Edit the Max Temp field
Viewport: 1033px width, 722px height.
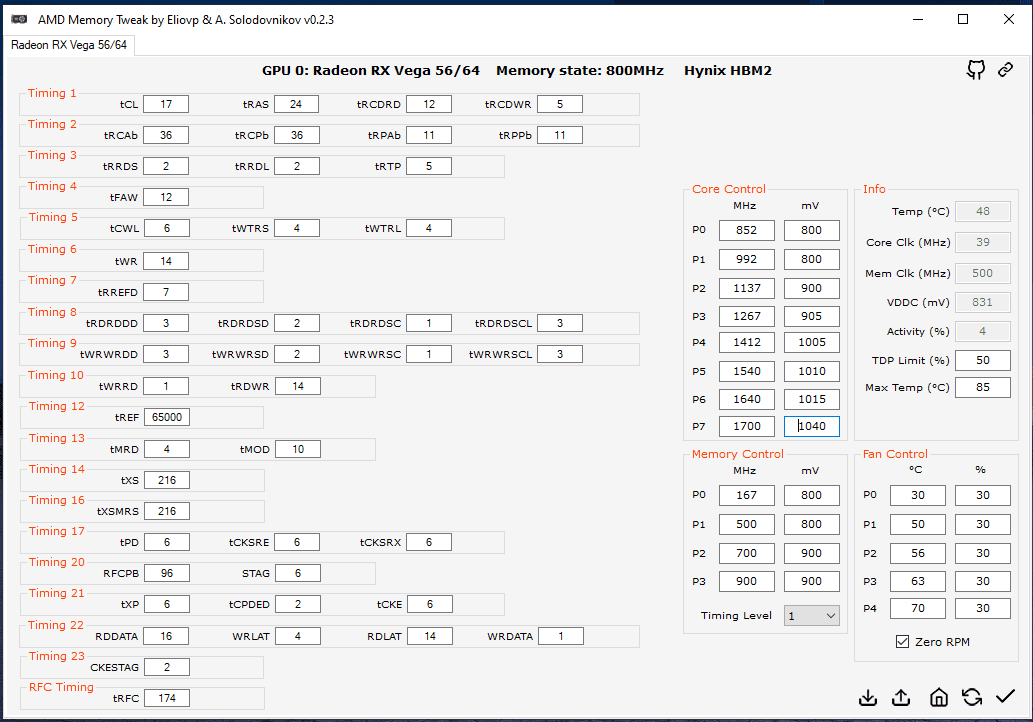click(x=982, y=387)
